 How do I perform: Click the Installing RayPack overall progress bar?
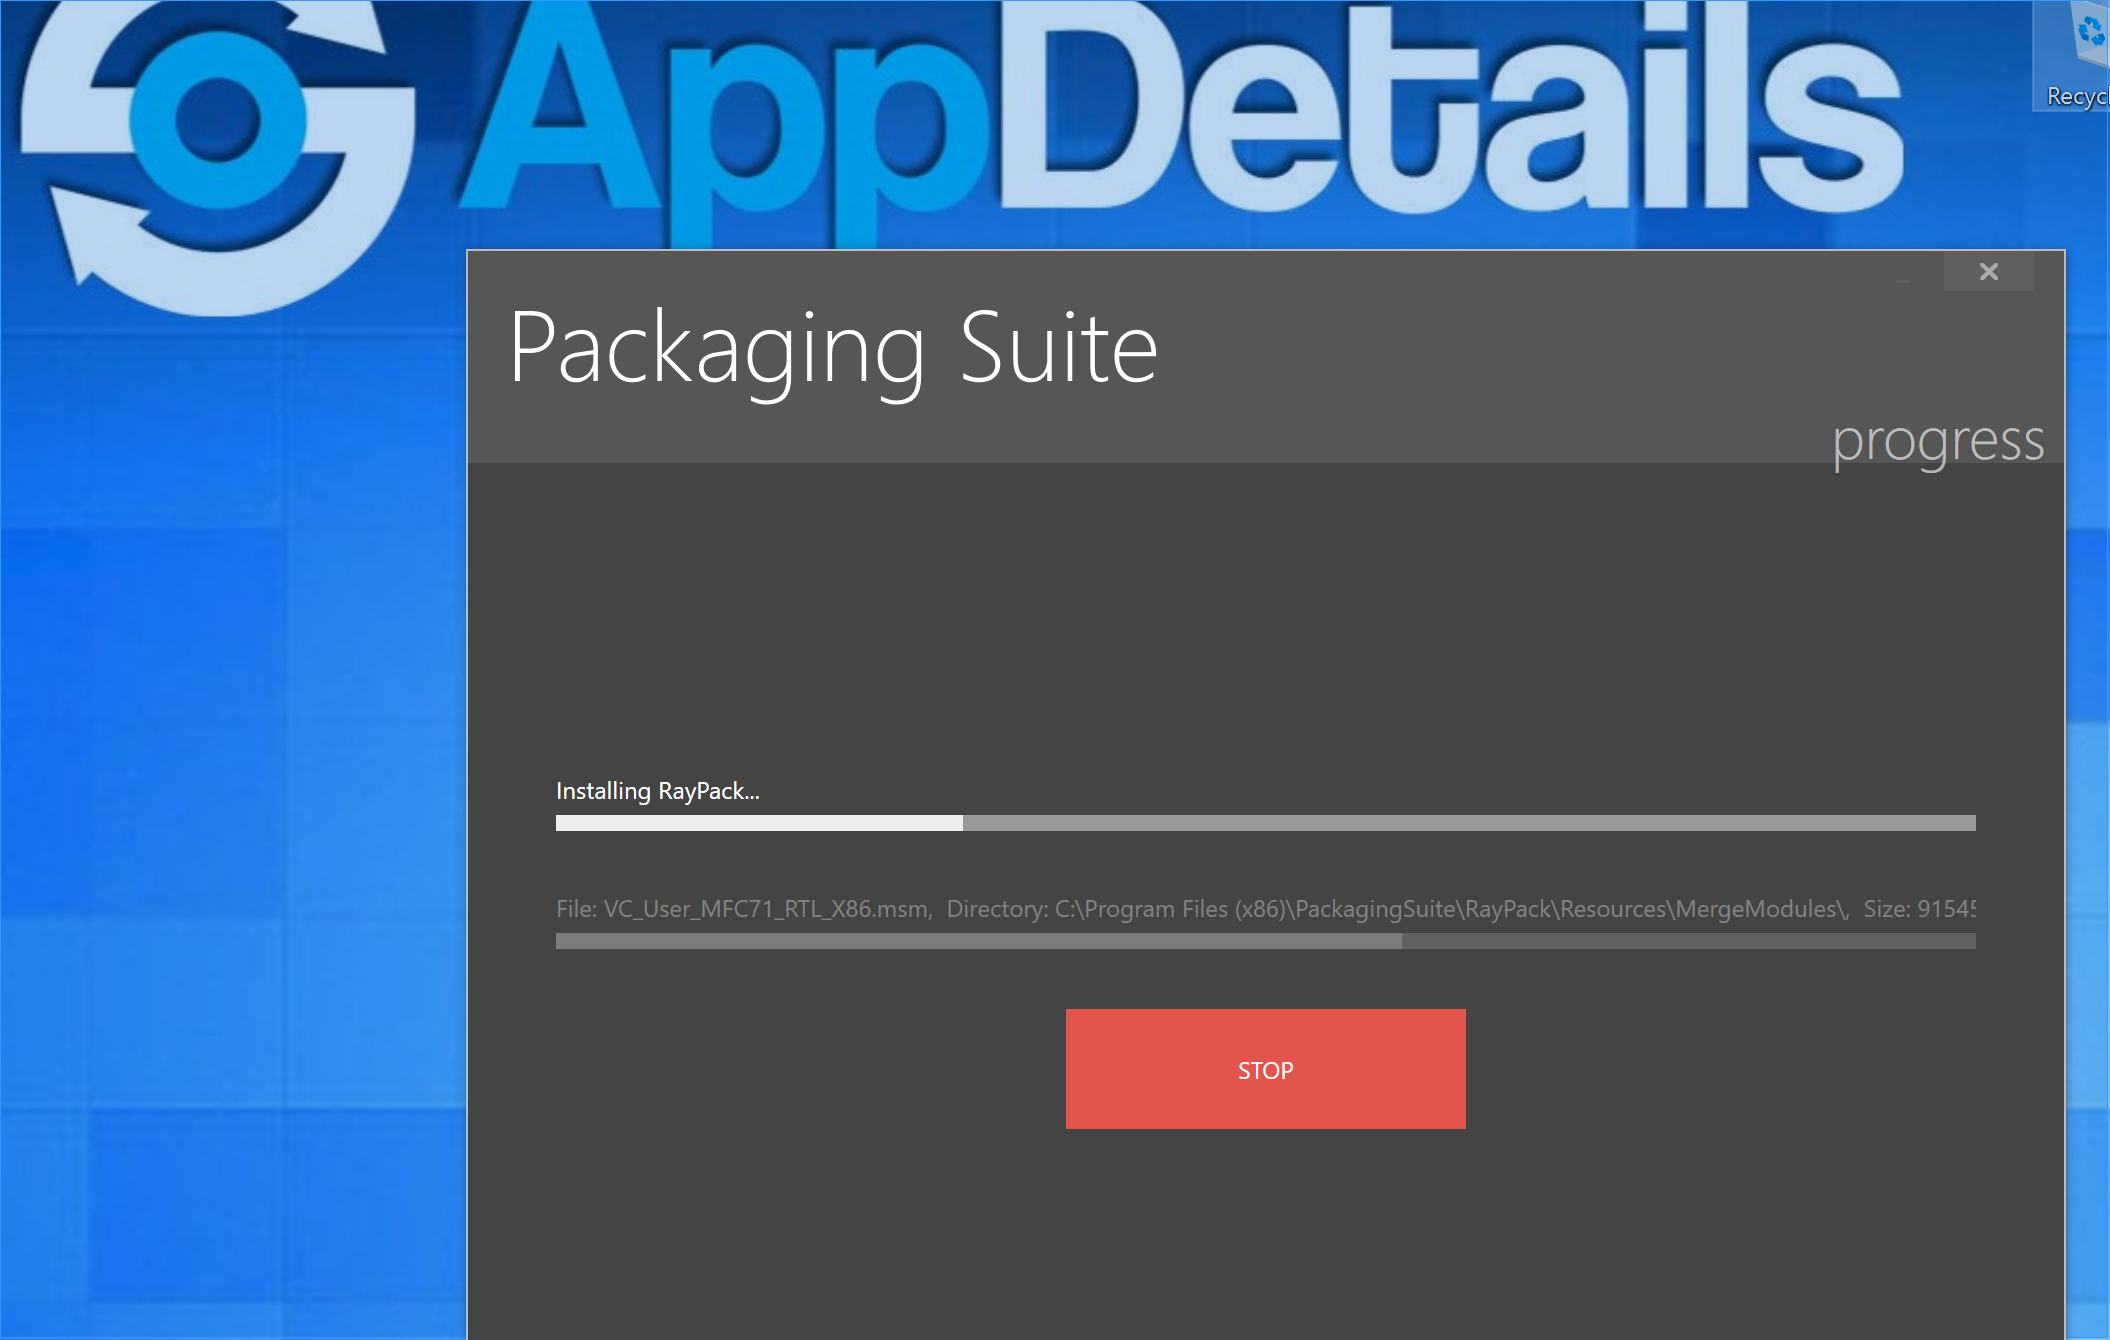pos(1265,823)
